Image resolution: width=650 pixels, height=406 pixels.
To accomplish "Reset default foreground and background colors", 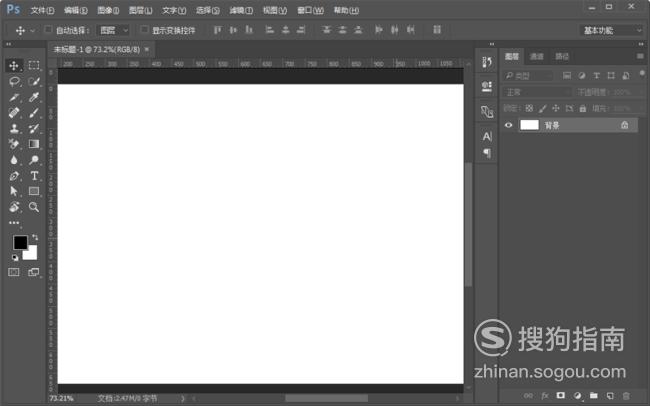I will [x=15, y=258].
